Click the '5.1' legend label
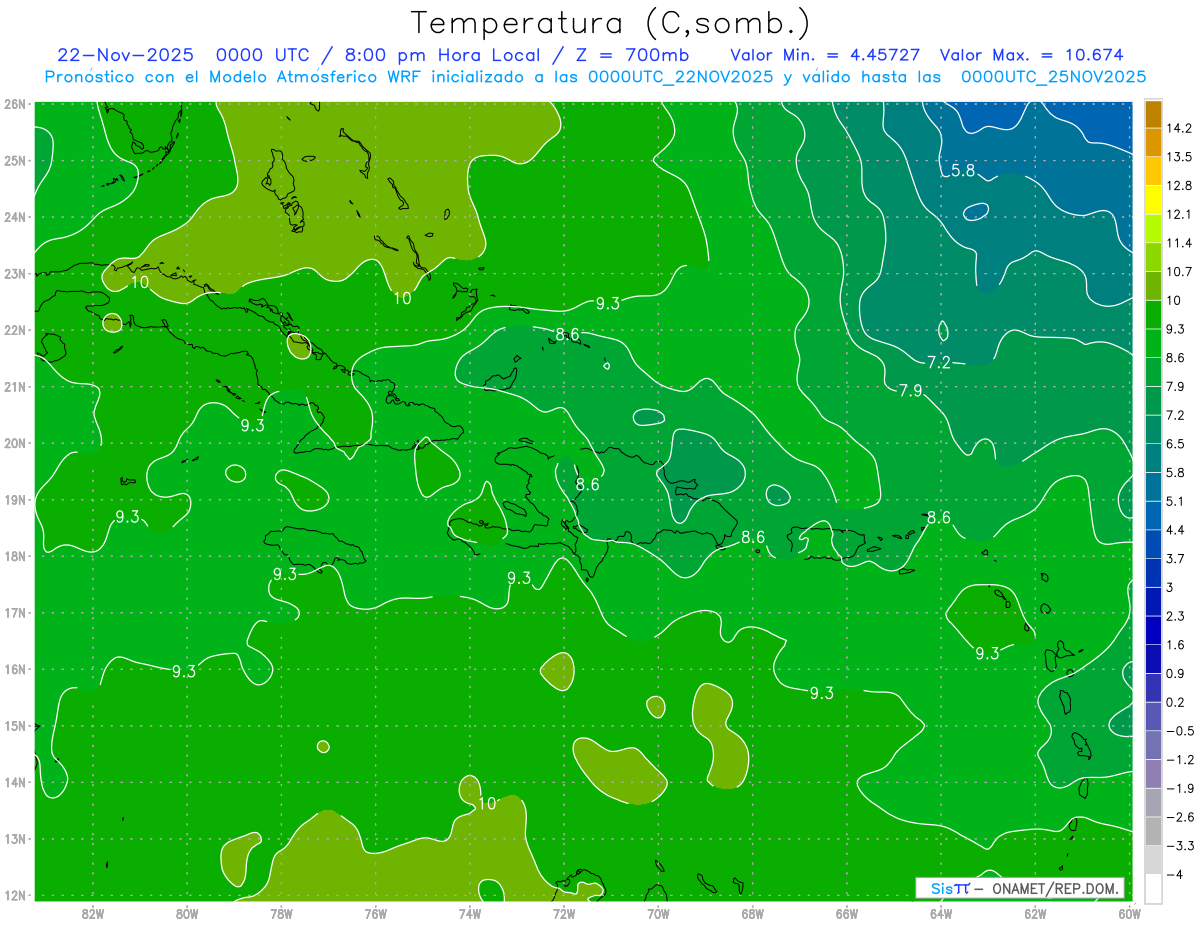 click(1175, 501)
